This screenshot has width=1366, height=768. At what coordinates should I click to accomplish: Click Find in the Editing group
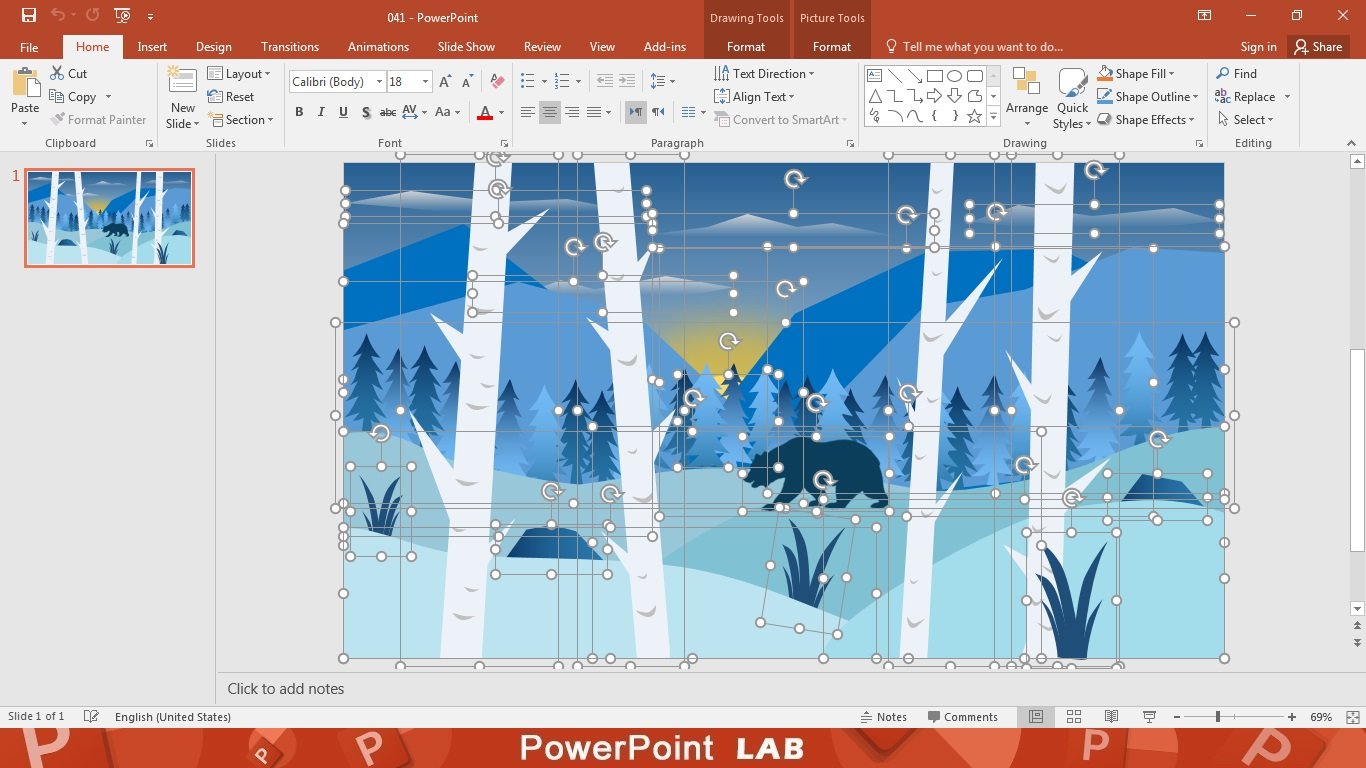[x=1236, y=74]
